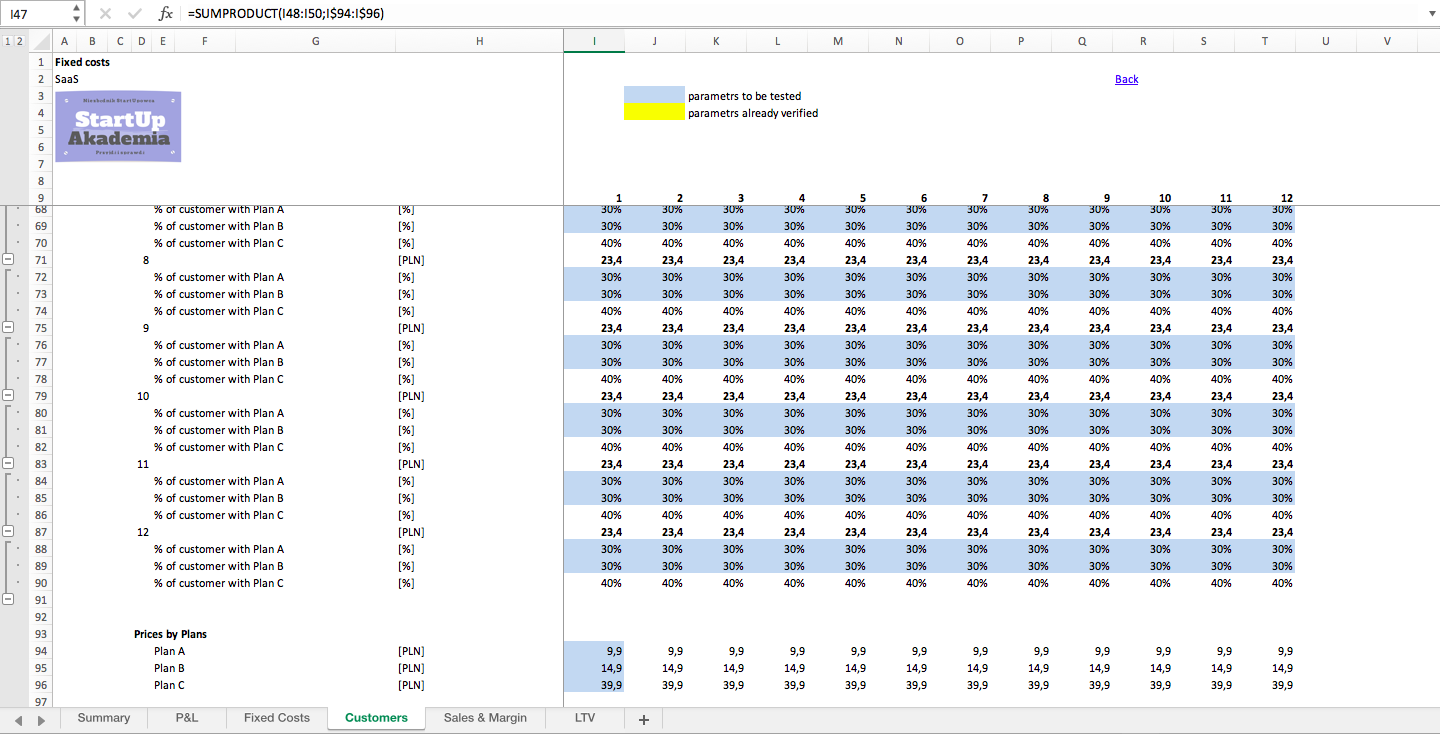Collapse the outline group ending at row 87
Screen dimensions: 1440x734
coord(9,532)
